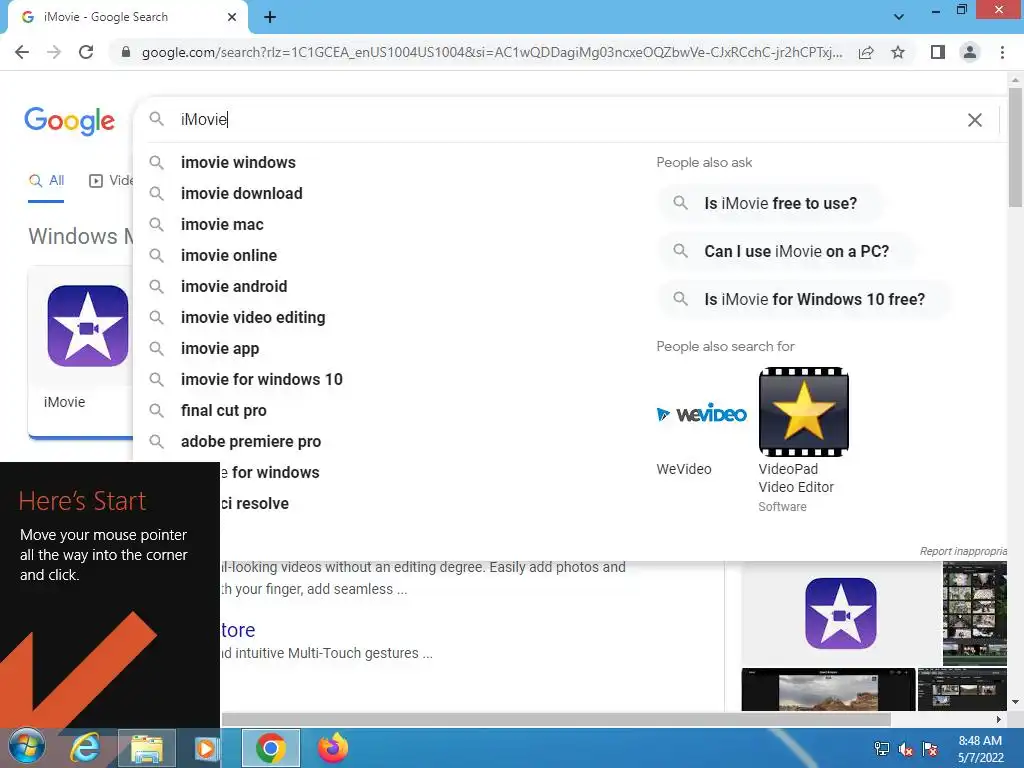Select suggestion adobe premiere pro
This screenshot has height=768, width=1024.
[x=251, y=441]
